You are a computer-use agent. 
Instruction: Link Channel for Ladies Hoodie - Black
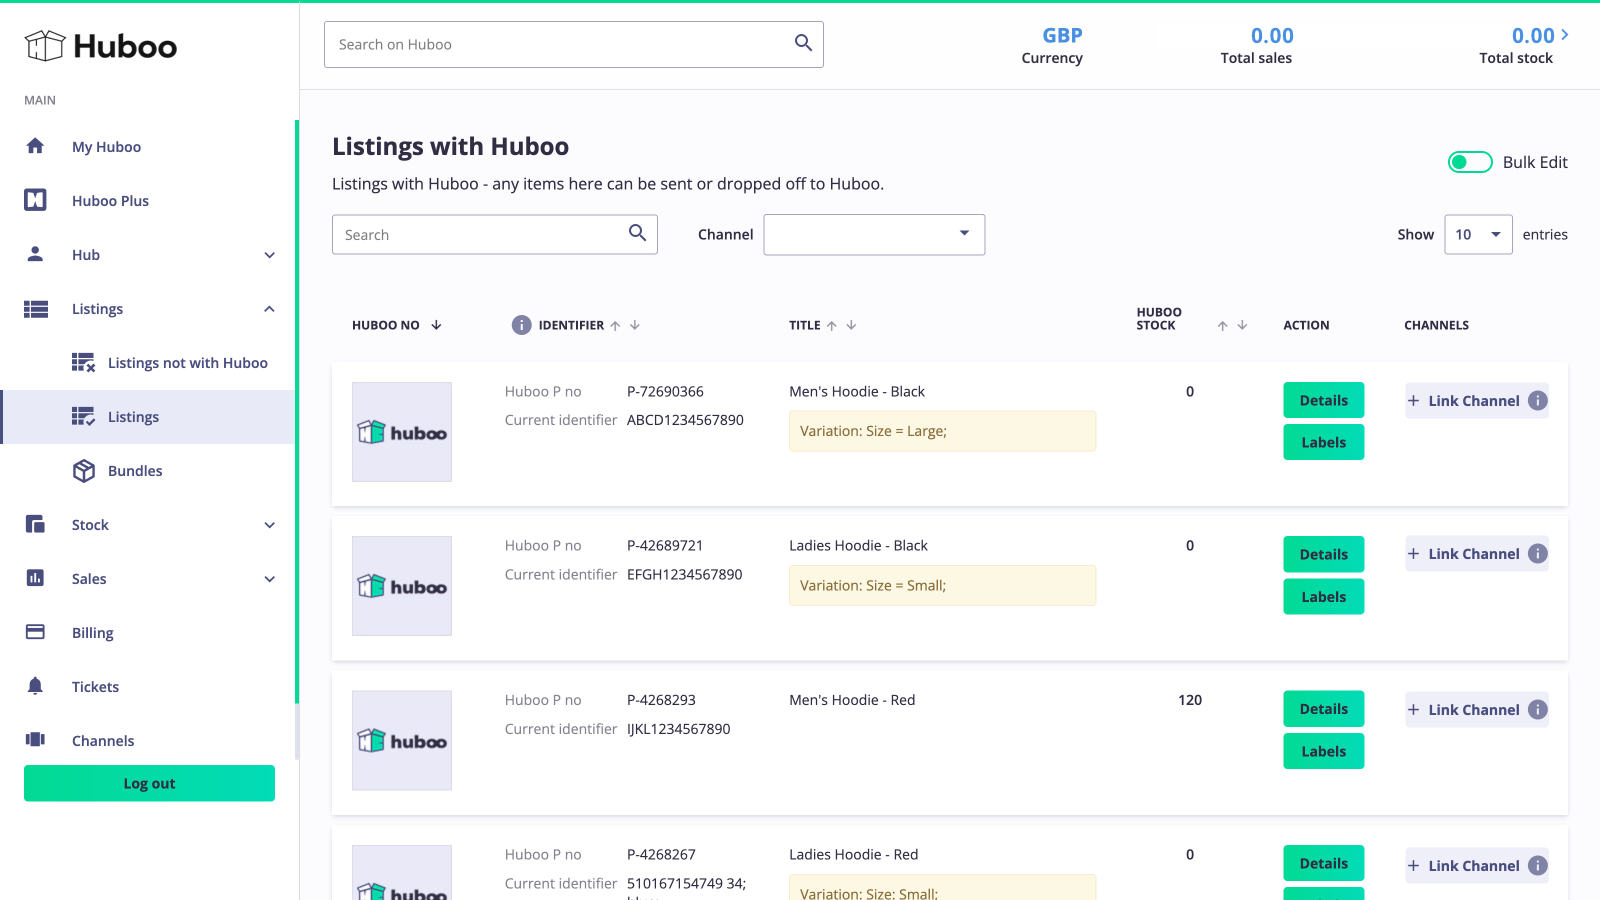tap(1476, 553)
